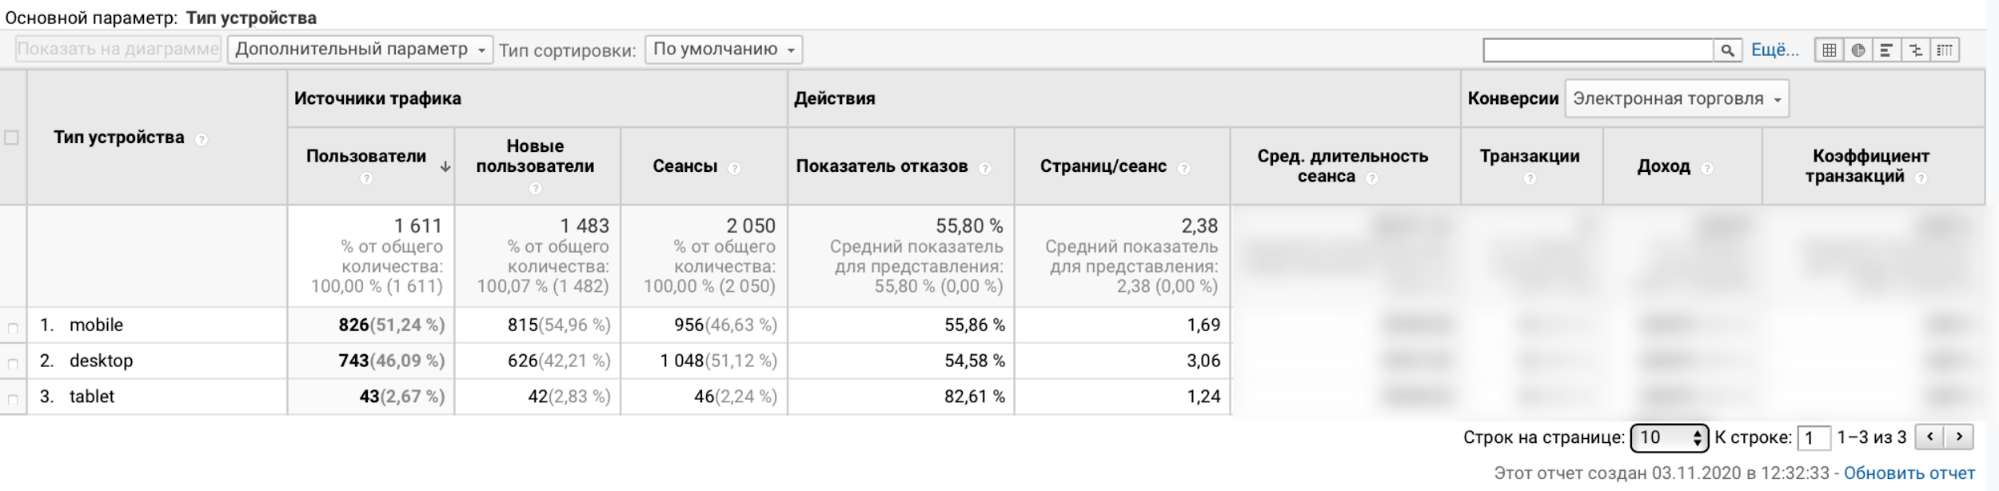The width and height of the screenshot is (1999, 491).
Task: Switch to the data table view icon
Action: [1829, 50]
